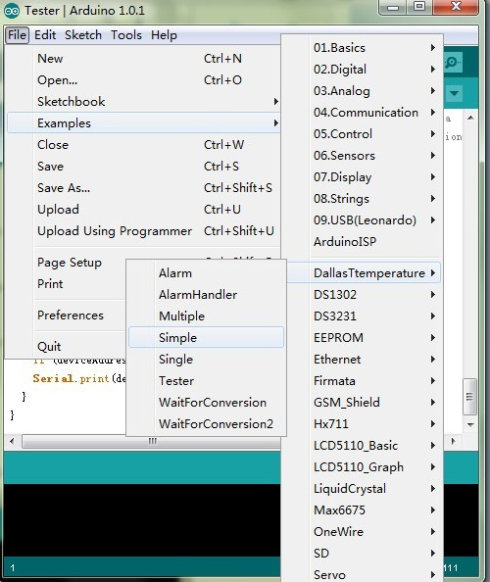Open the Help menu
This screenshot has height=582, width=490.
click(x=164, y=35)
